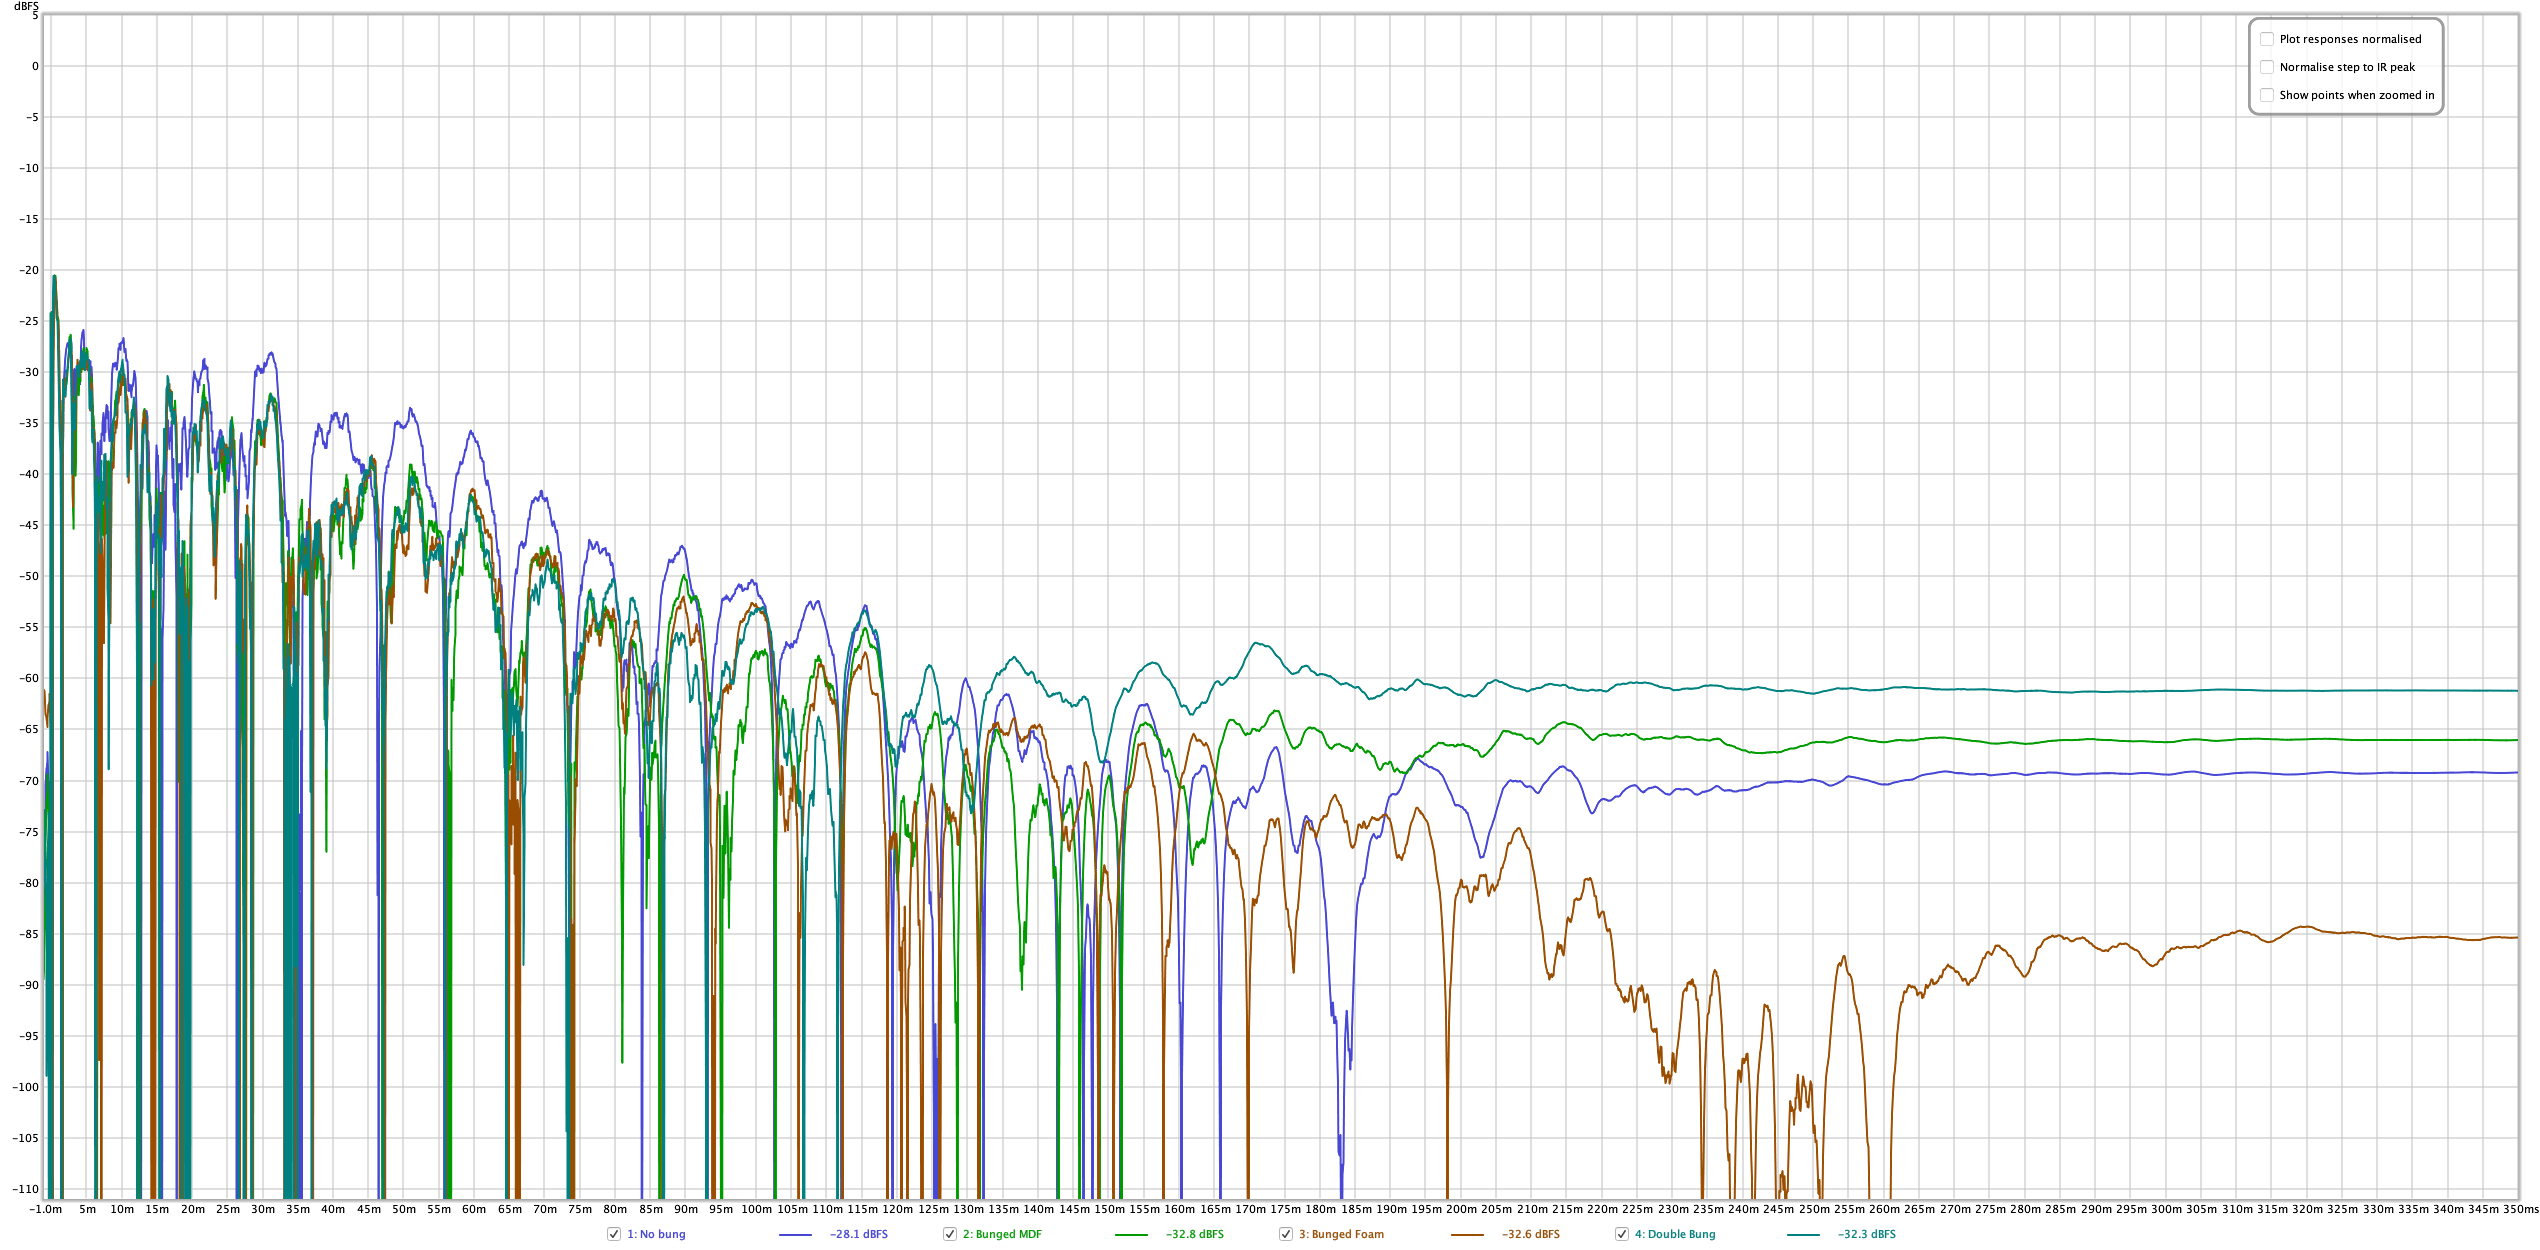This screenshot has height=1250, width=2540.
Task: Click the blue No bung line swatch
Action: click(x=795, y=1235)
